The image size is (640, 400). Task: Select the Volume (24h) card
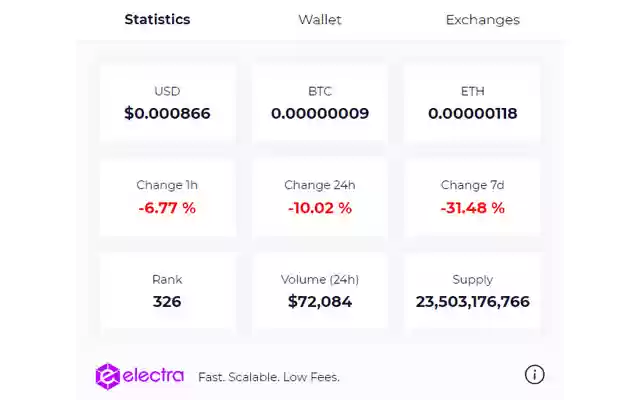(x=320, y=291)
